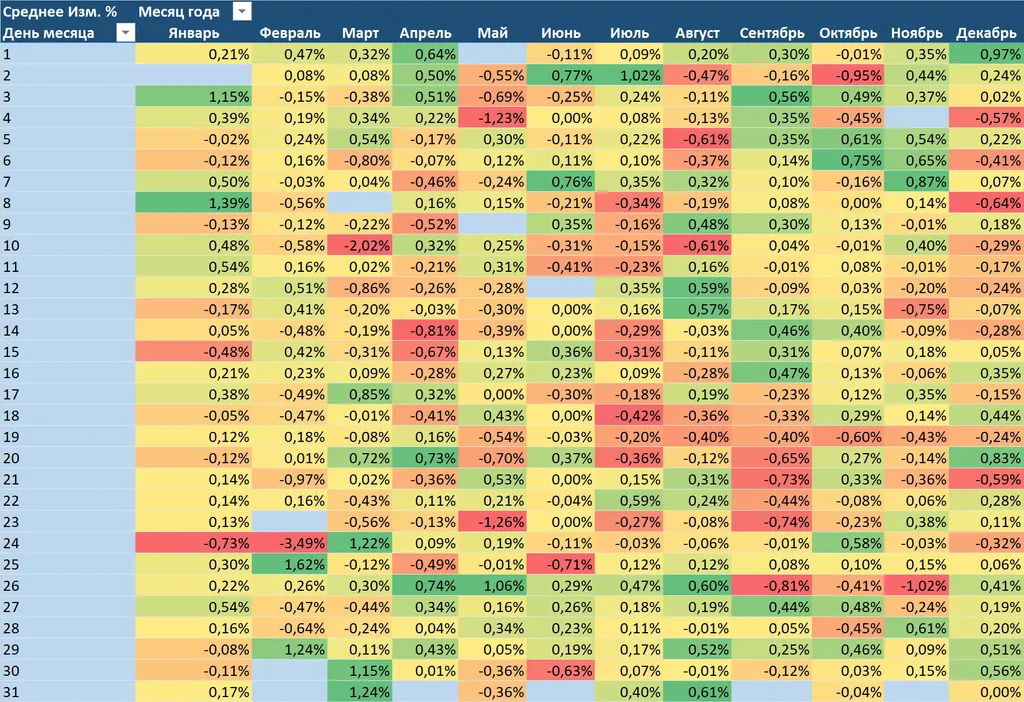Open the Месяц года filter dropdown

pos(242,11)
